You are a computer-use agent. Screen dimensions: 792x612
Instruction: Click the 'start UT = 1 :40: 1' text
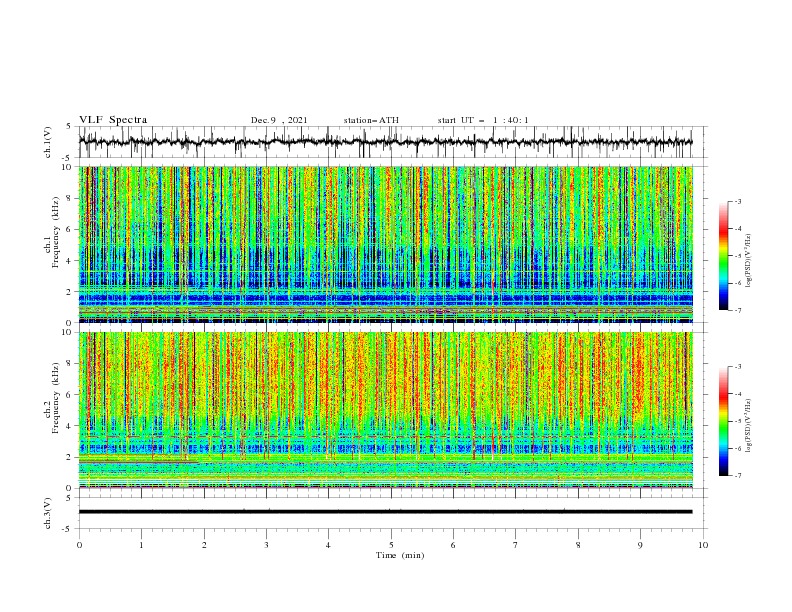click(x=483, y=120)
